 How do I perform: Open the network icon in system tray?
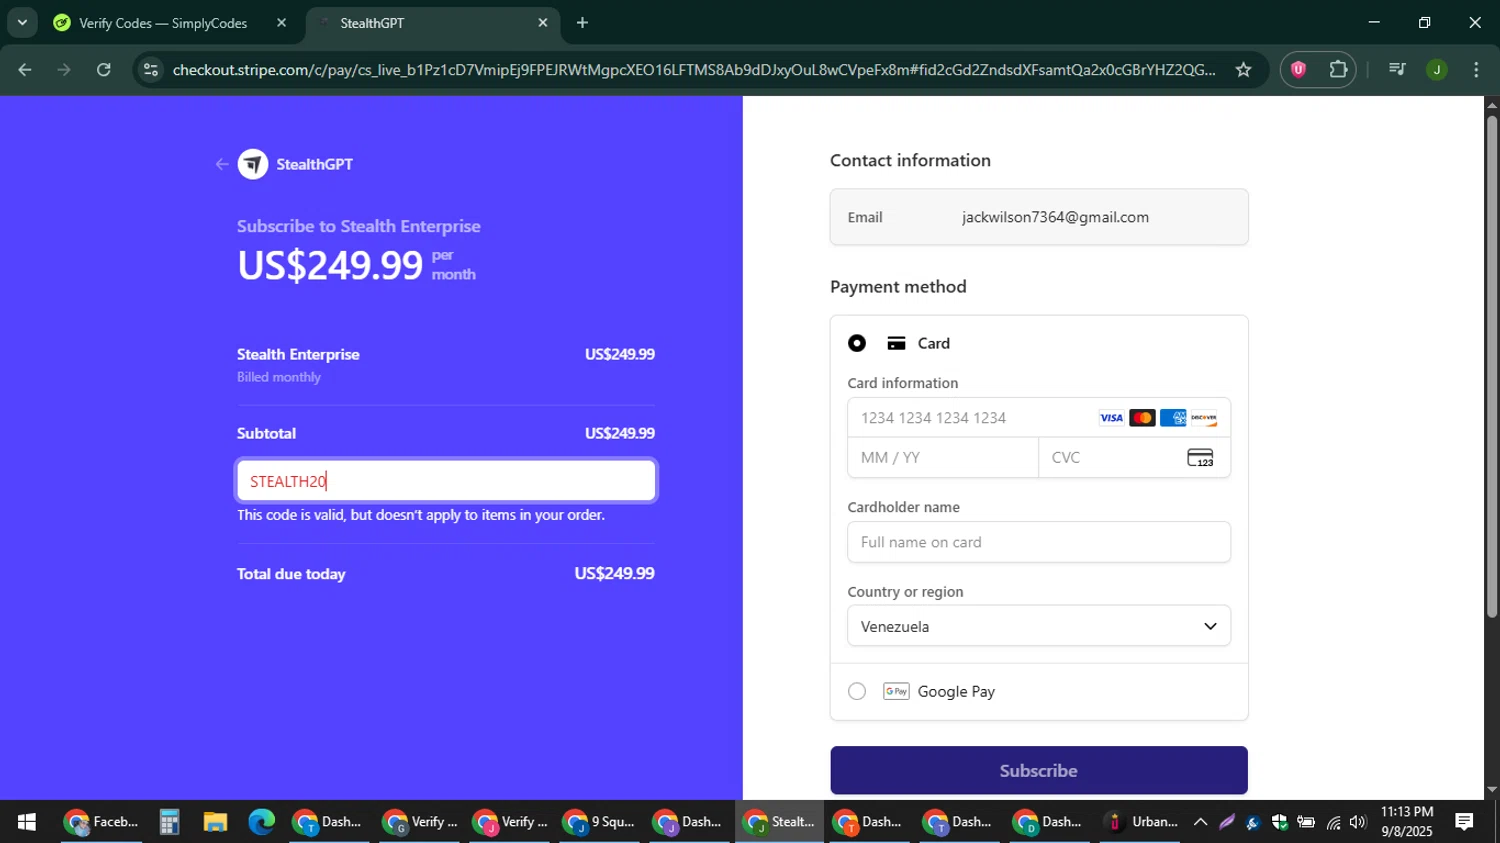(x=1333, y=822)
